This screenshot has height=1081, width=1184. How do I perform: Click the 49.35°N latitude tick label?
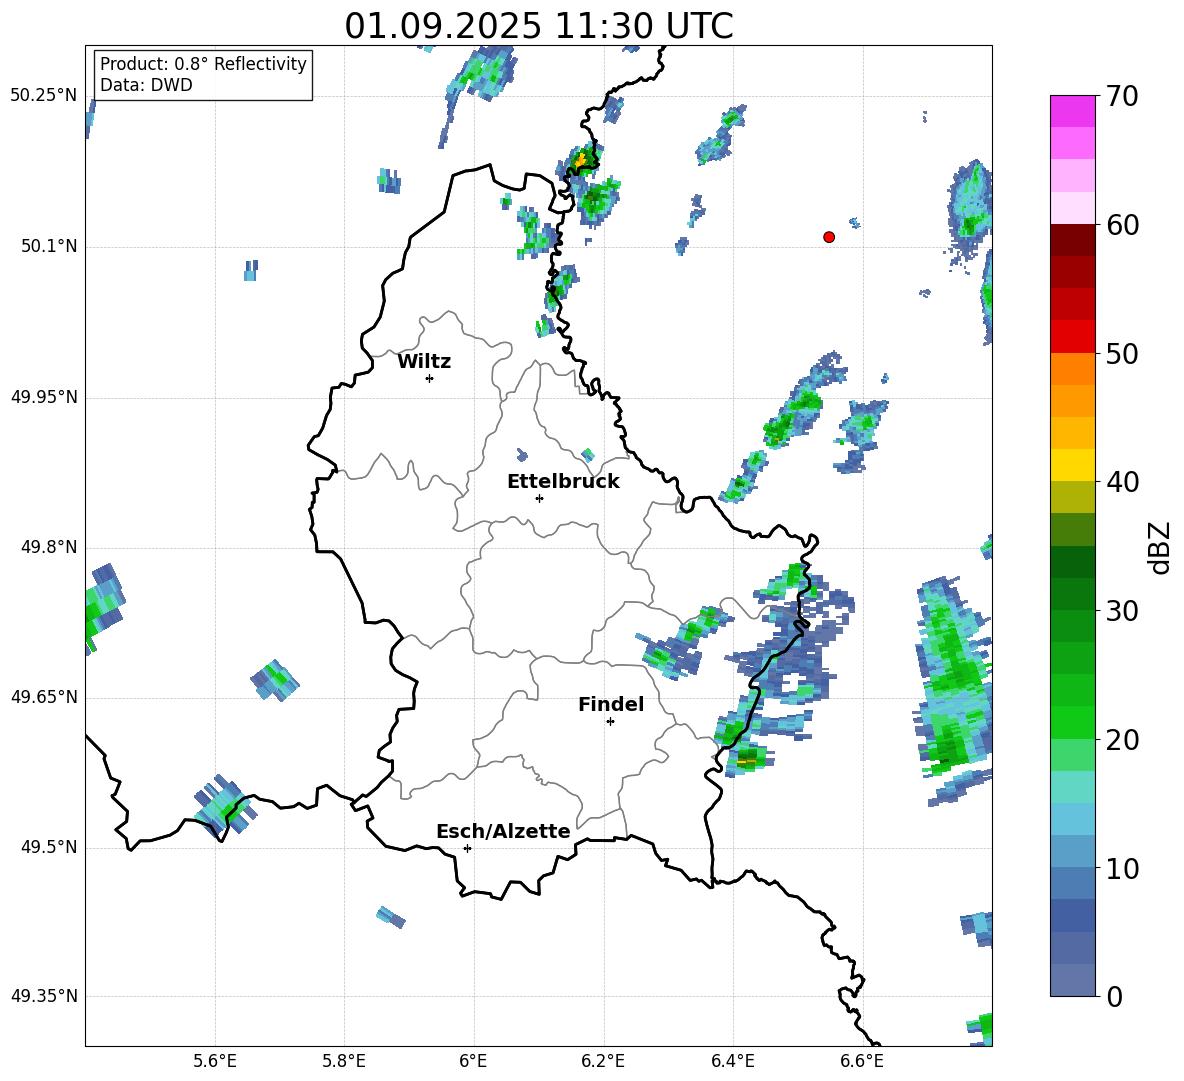(43, 996)
